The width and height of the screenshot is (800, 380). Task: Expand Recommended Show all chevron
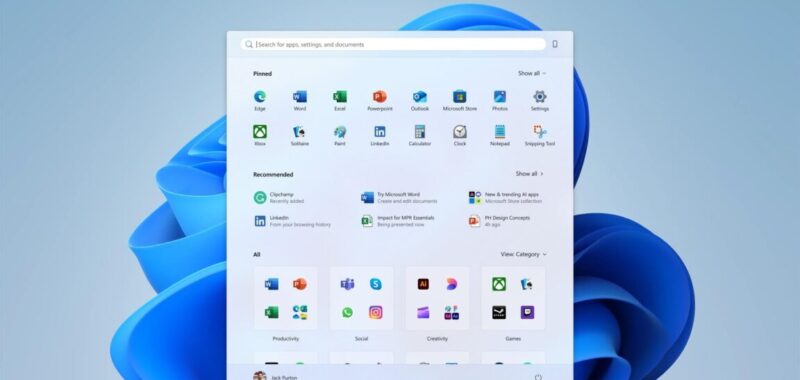point(530,174)
